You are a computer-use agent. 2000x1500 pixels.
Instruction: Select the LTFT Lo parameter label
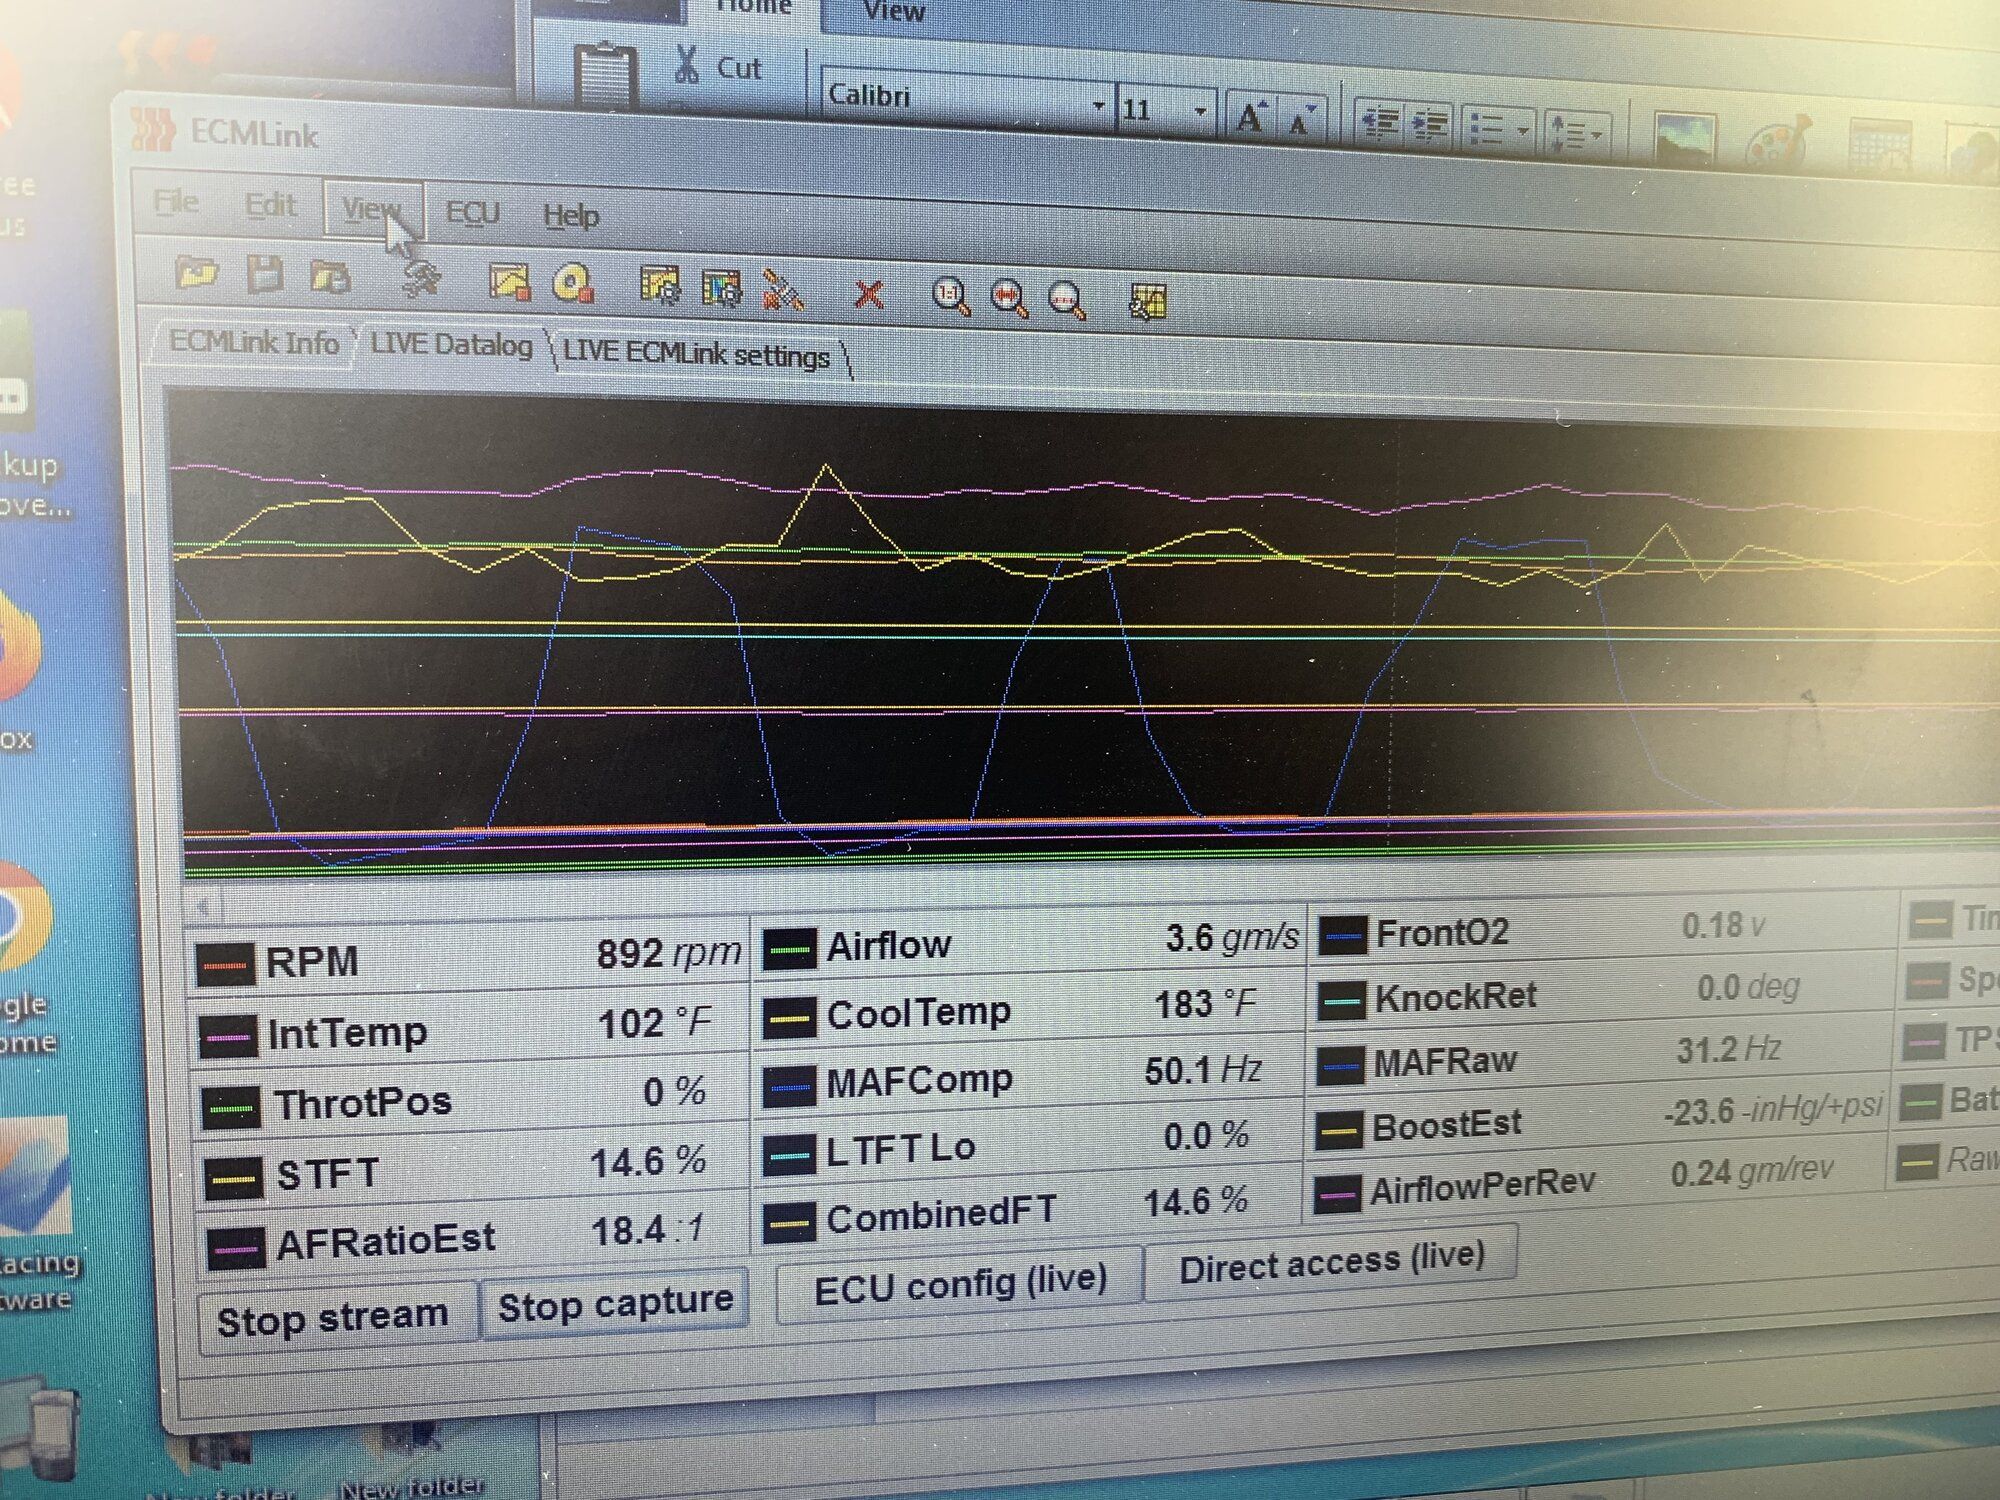click(900, 1150)
